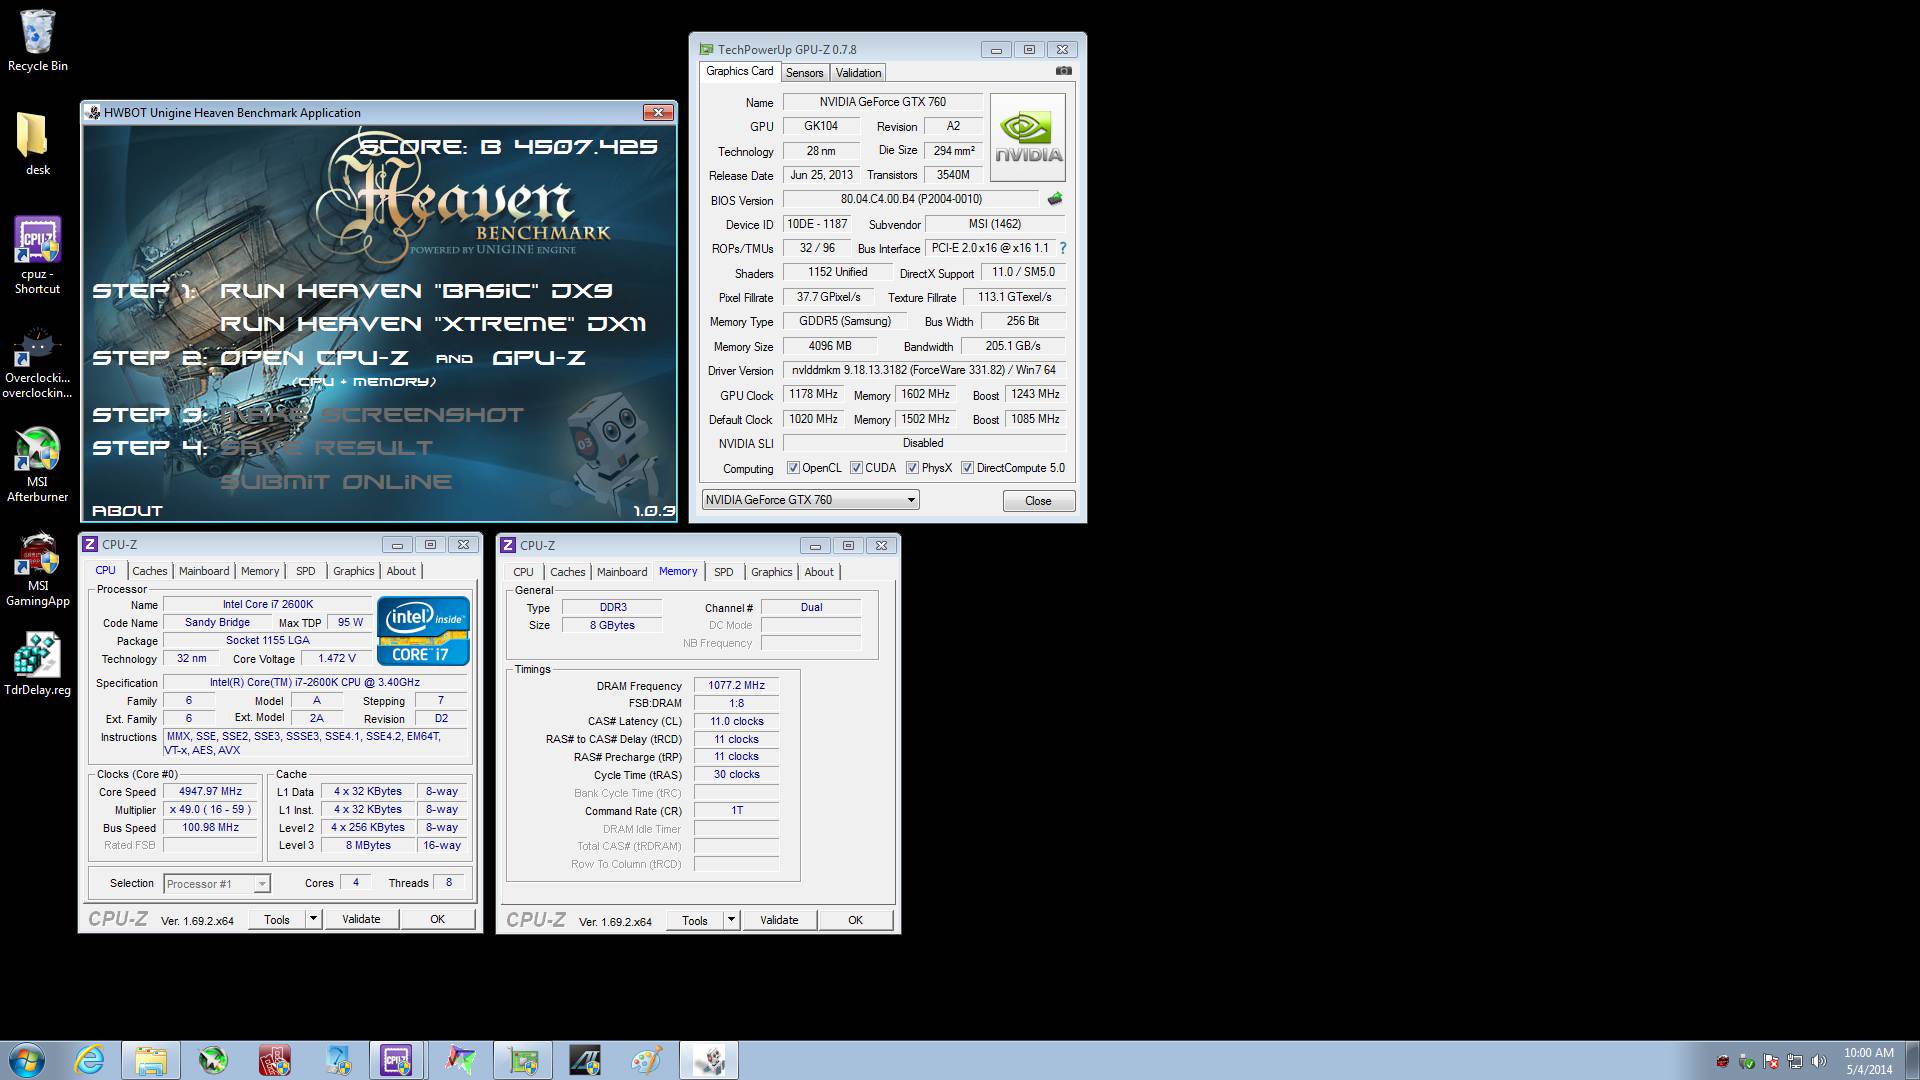Click GPU-Z screenshot camera icon

pos(1064,71)
